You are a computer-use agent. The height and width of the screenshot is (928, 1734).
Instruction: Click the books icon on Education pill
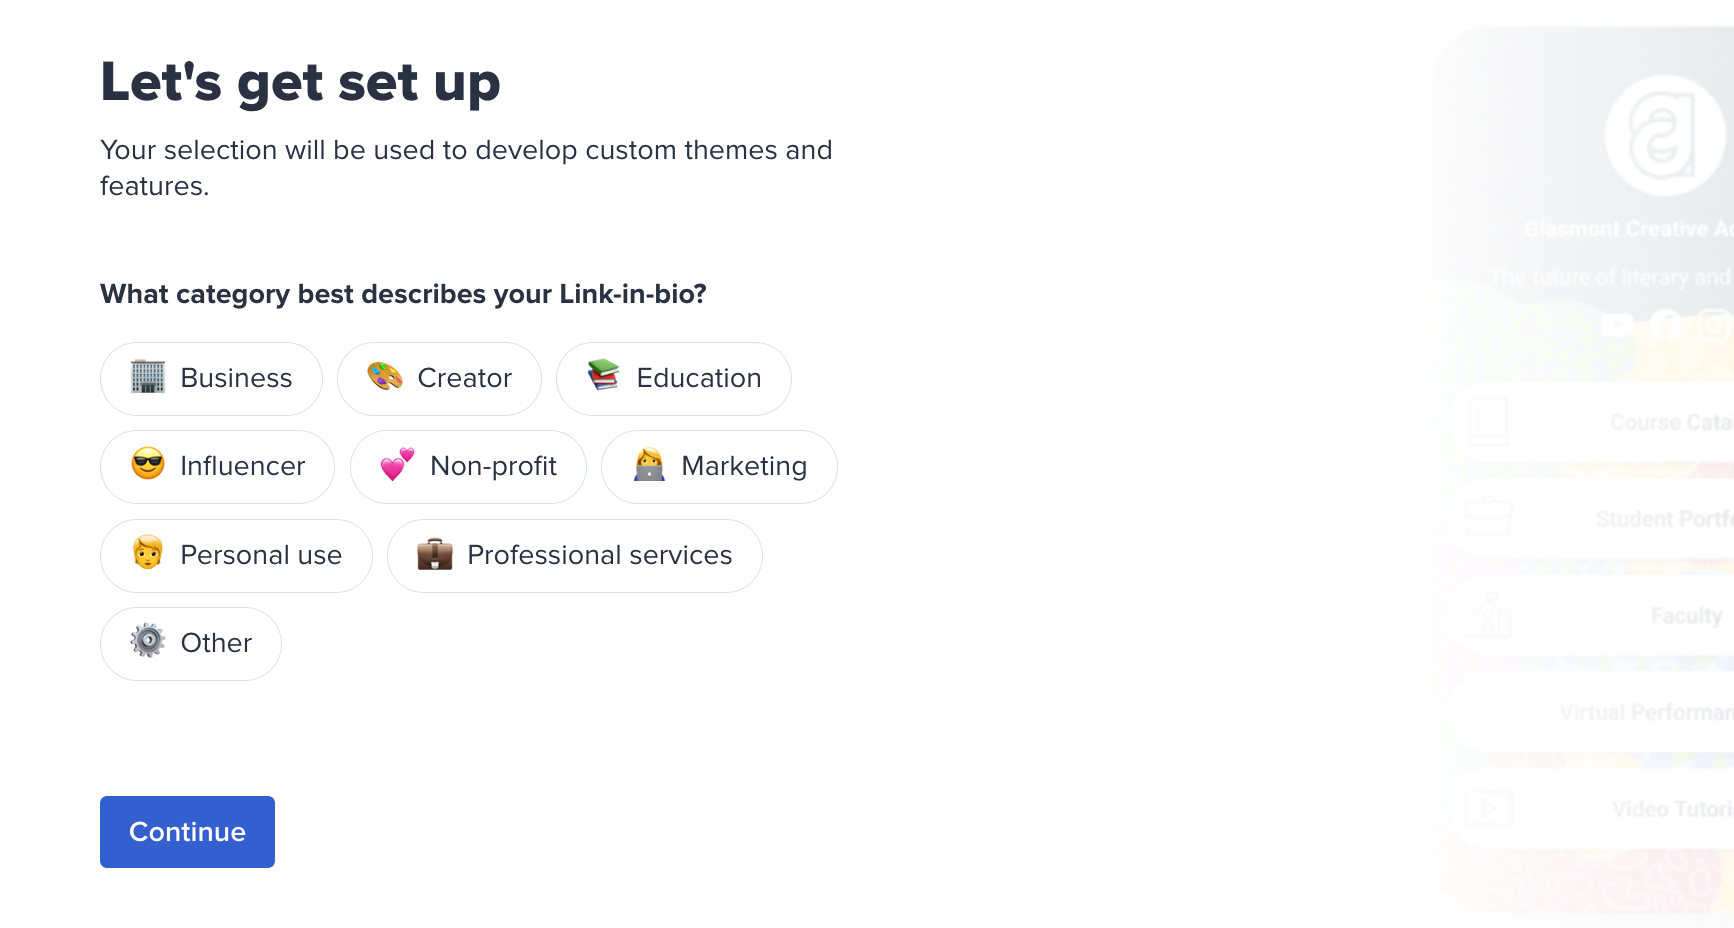[604, 378]
